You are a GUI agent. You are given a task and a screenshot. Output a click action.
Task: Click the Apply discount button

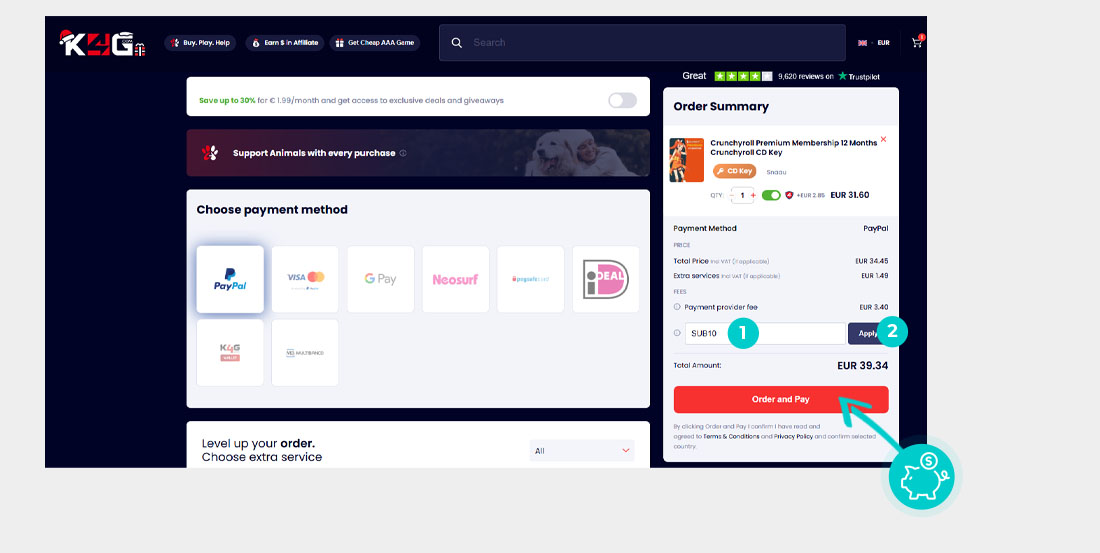click(x=868, y=333)
